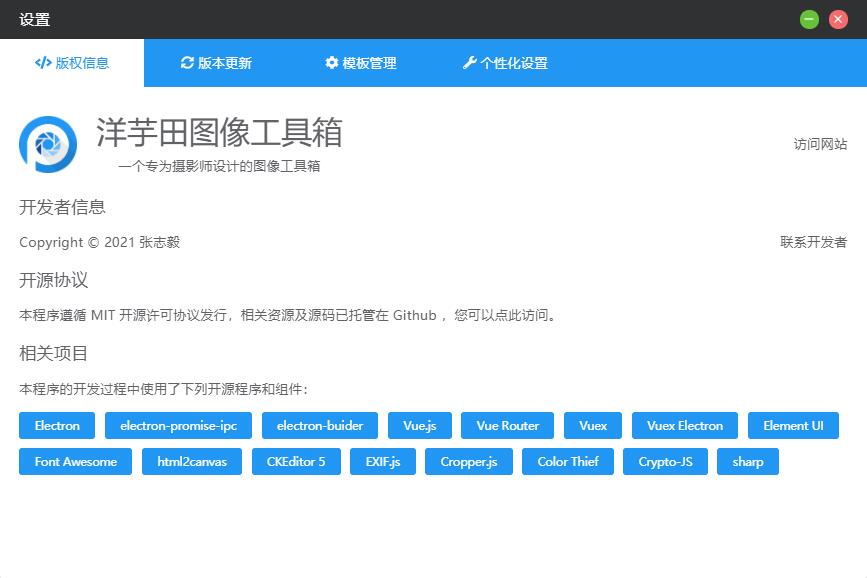Click the Copyright © 2021 张志毅 text

100,242
